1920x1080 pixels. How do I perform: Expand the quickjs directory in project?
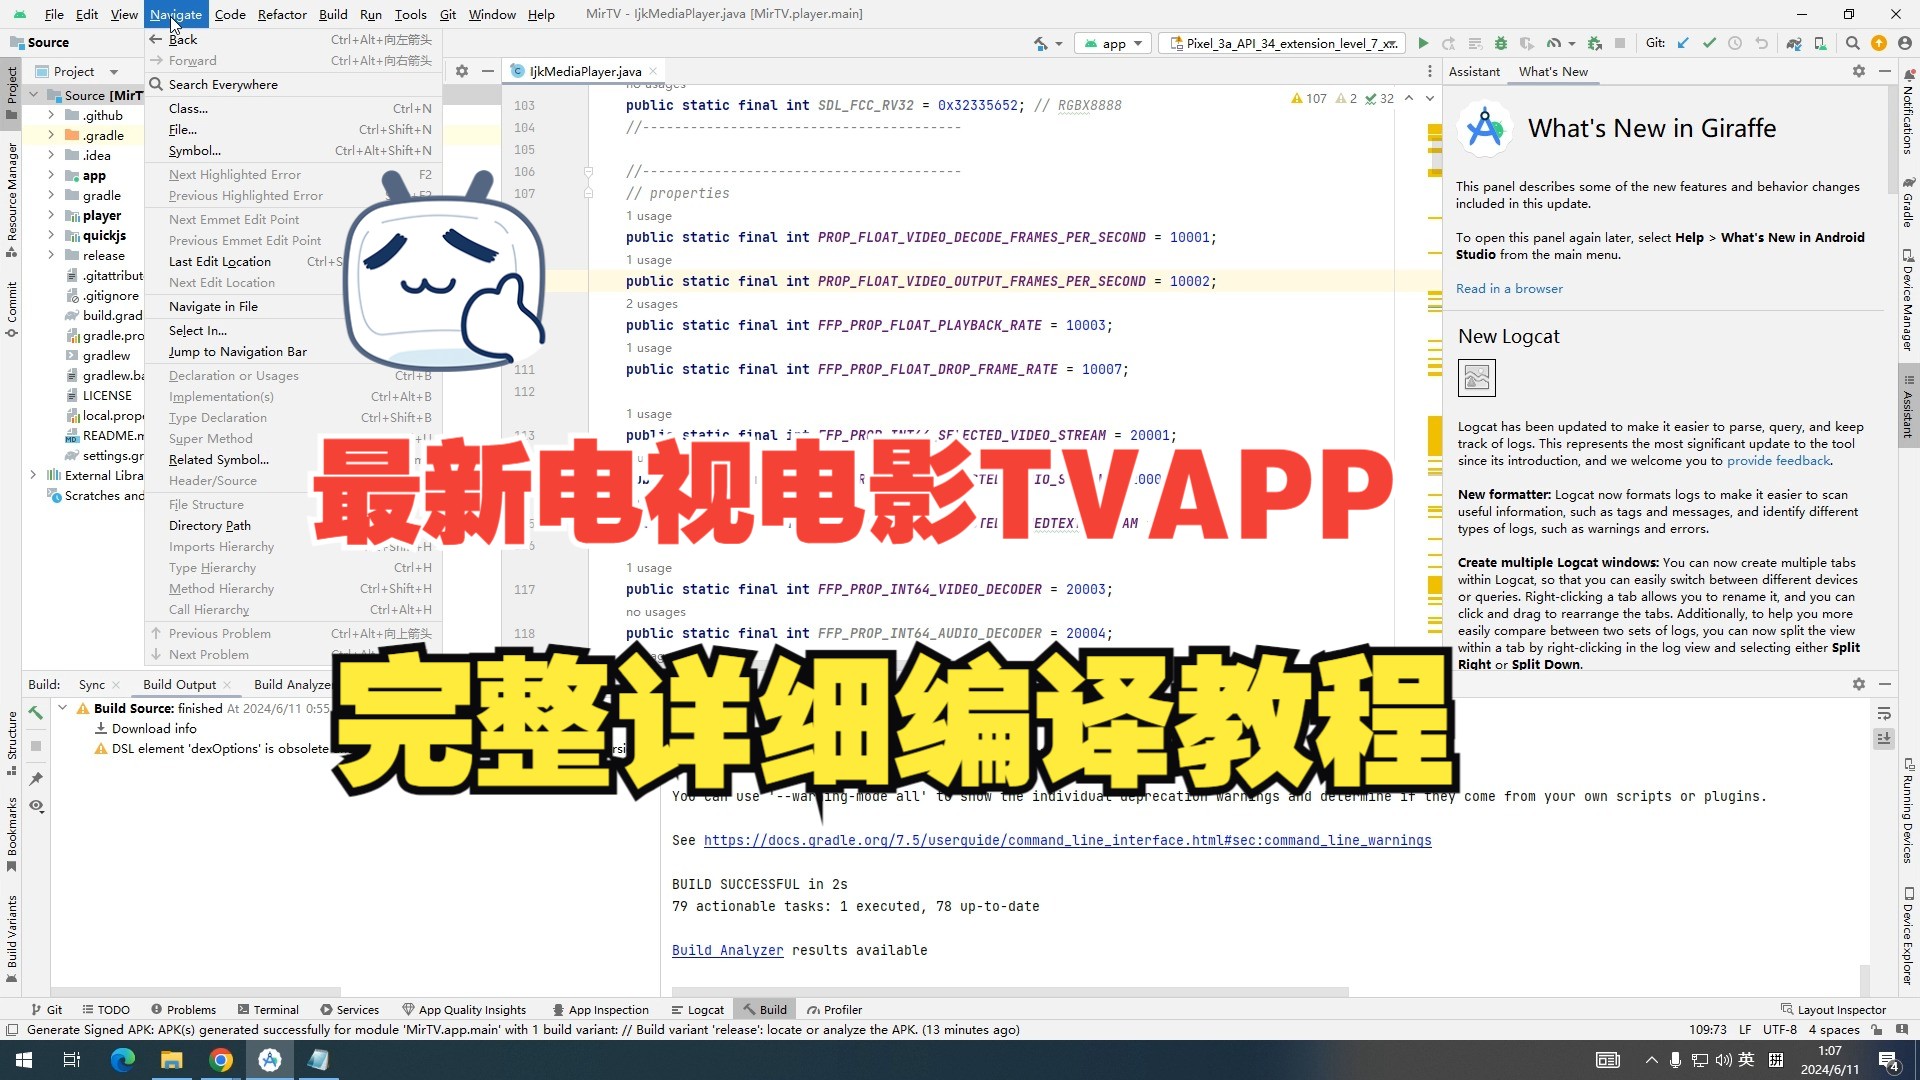point(50,235)
